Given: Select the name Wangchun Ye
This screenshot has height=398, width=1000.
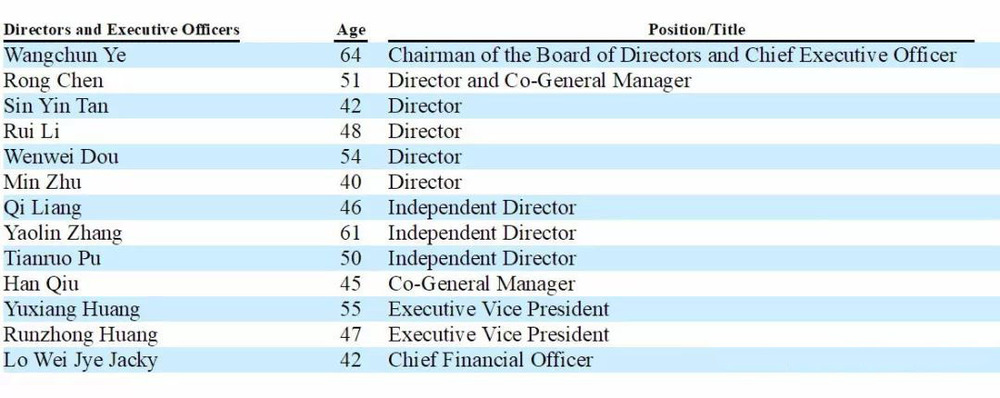Looking at the screenshot, I should pos(65,55).
